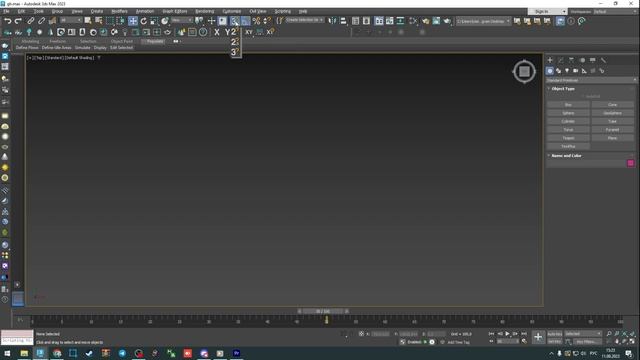Click the Redo arrow icon

point(18,21)
